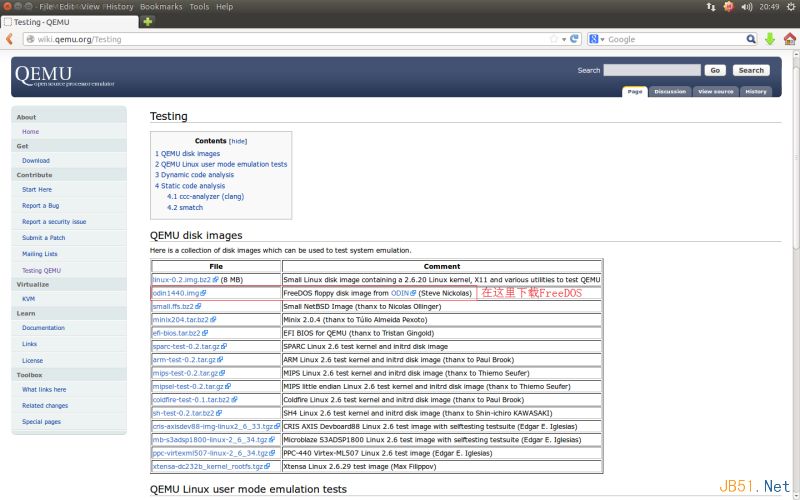This screenshot has height=500, width=800.
Task: Open KVM sidebar link
Action: 29,299
